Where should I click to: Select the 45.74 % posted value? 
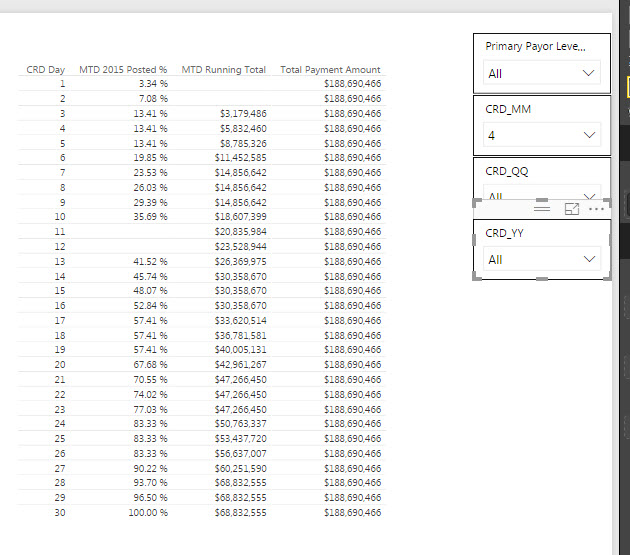click(150, 276)
